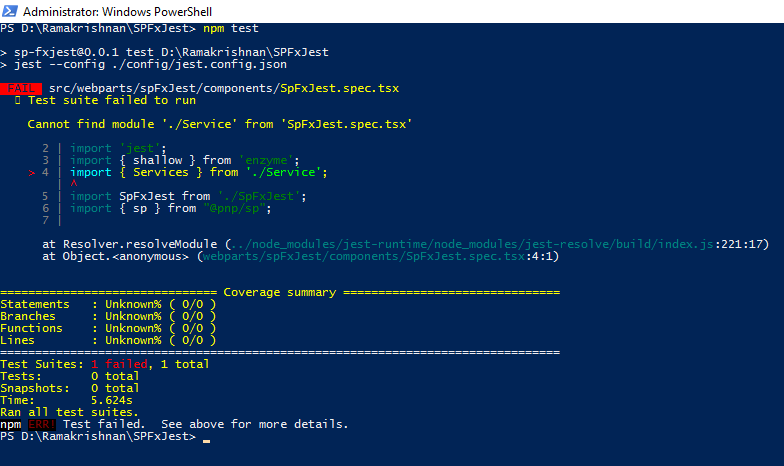Click the jest-resolve index.js stack trace path
The width and height of the screenshot is (784, 466).
[x=472, y=244]
